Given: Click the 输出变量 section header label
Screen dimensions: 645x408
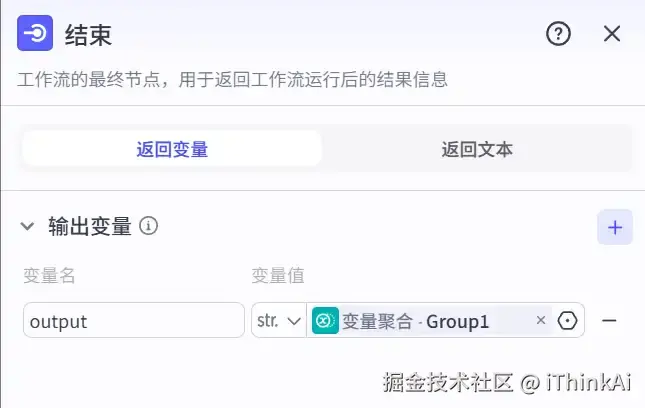Looking at the screenshot, I should coord(90,227).
